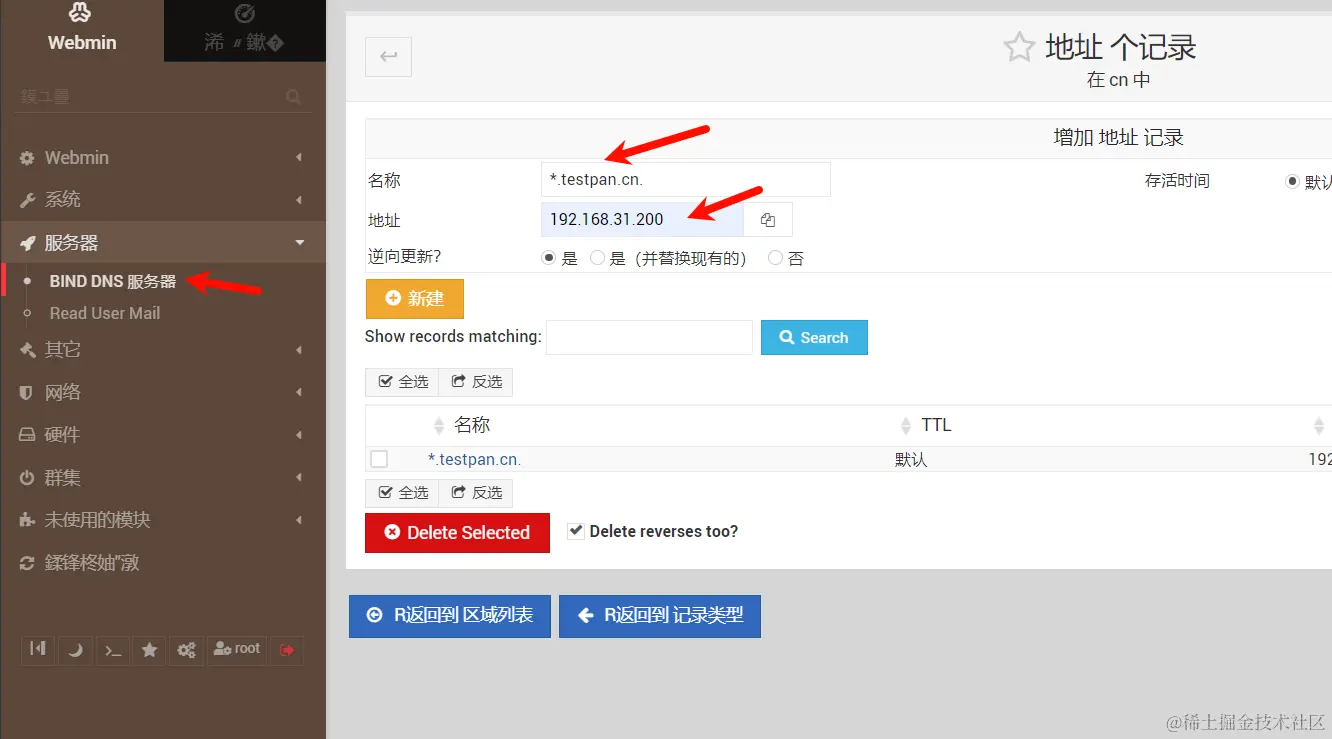Screen dimensions: 1332x739
Task: Select 逆向更新 option 否
Action: pyautogui.click(x=776, y=258)
